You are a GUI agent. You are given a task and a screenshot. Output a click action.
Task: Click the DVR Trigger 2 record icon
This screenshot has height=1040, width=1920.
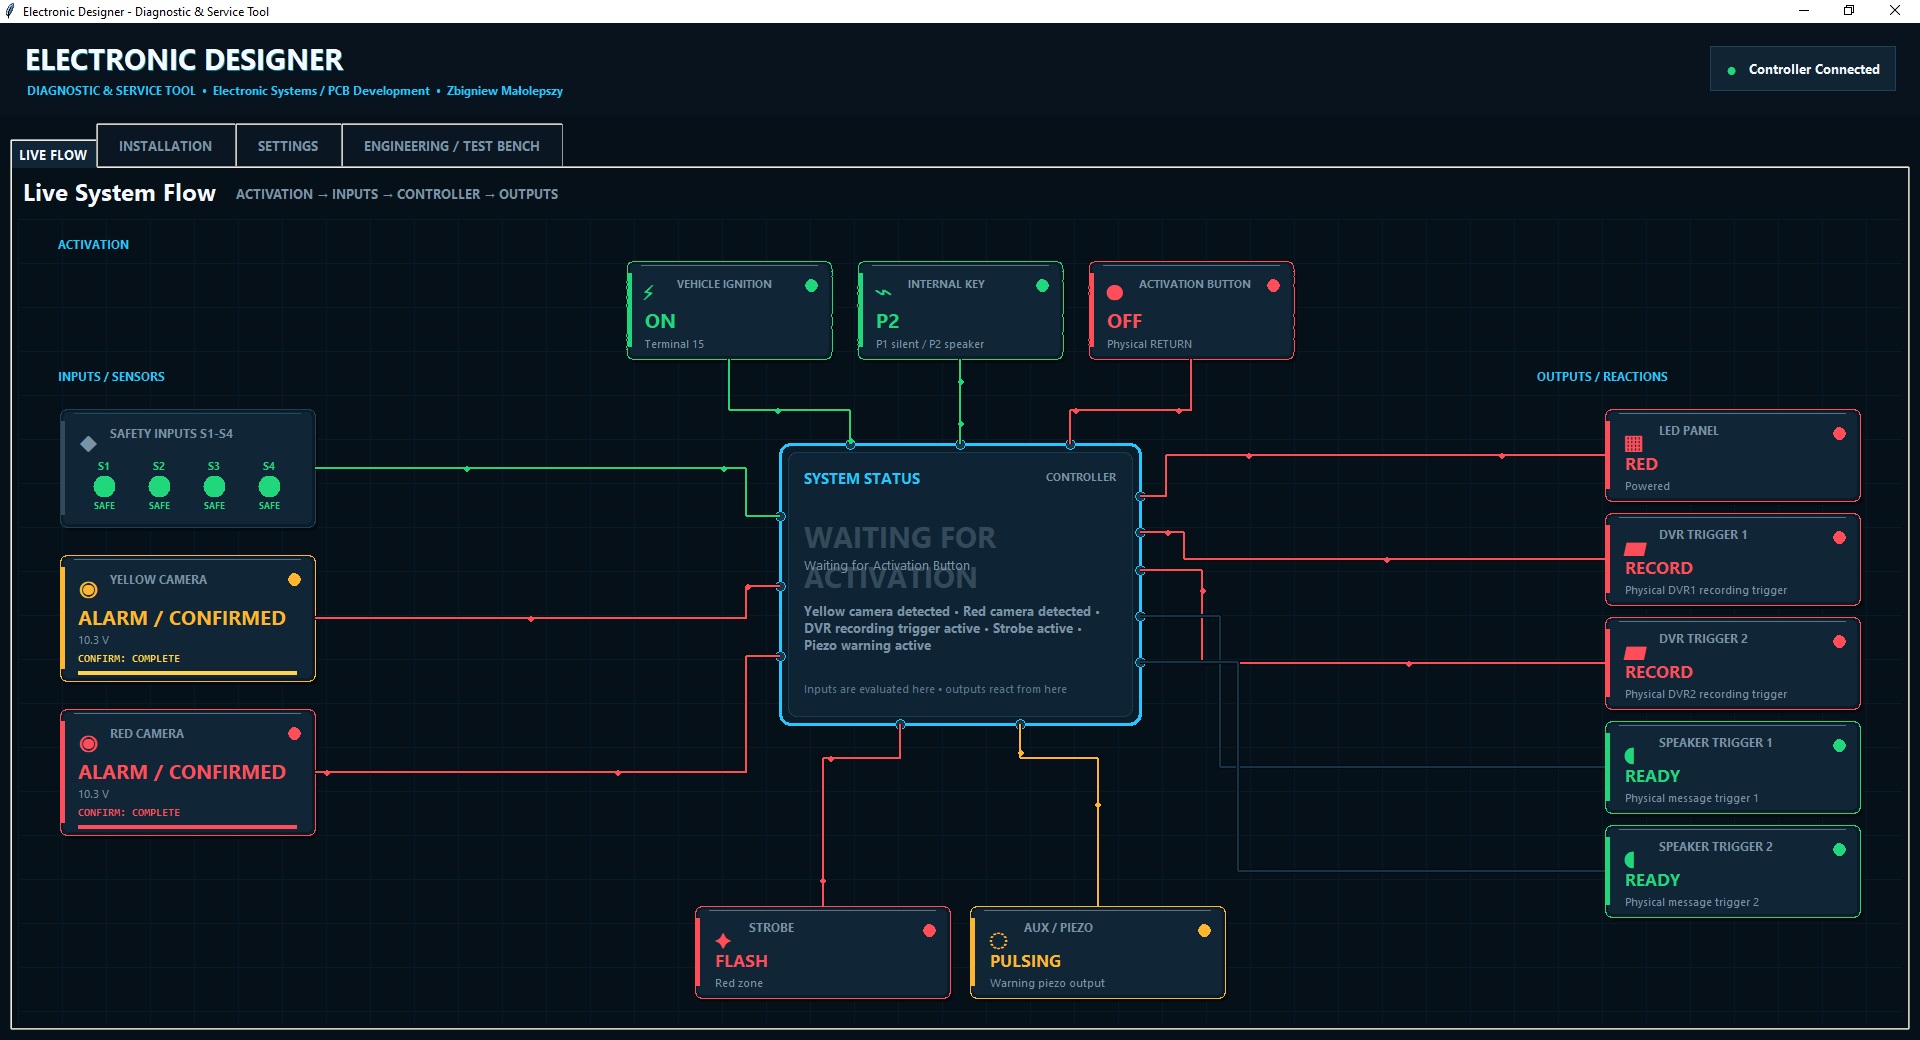click(x=1635, y=652)
